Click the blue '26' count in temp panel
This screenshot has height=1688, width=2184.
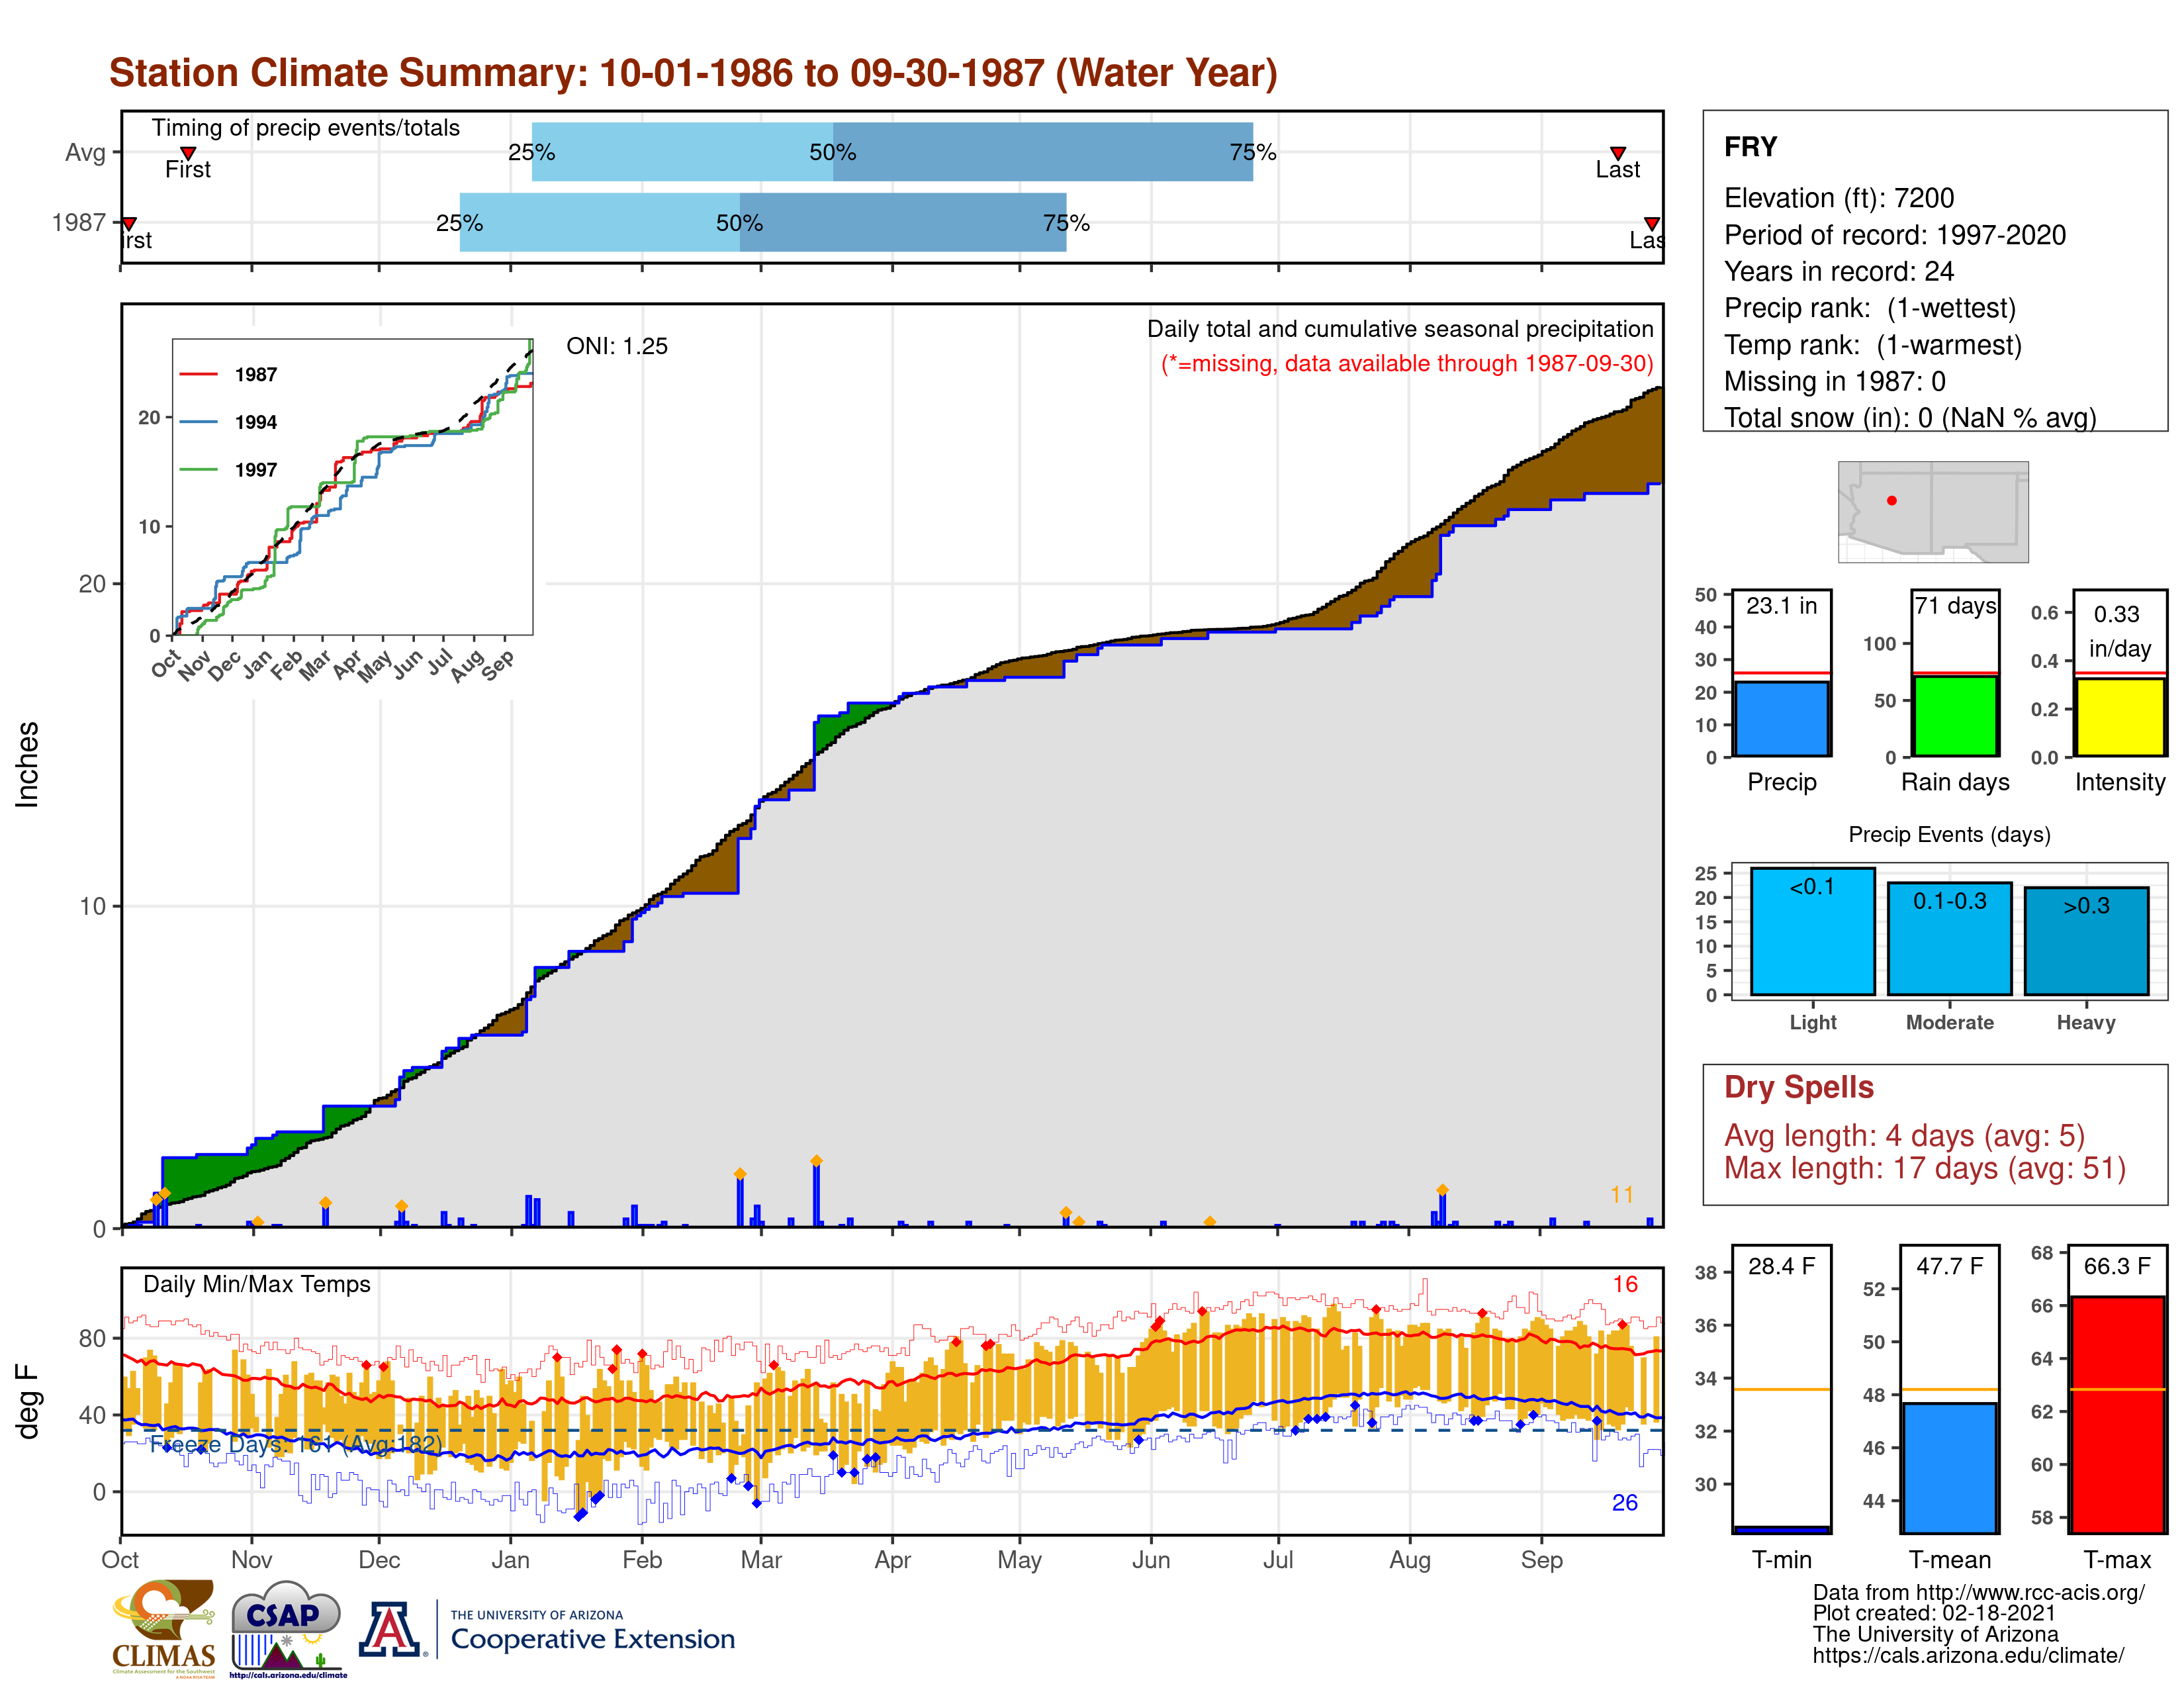[x=1625, y=1502]
